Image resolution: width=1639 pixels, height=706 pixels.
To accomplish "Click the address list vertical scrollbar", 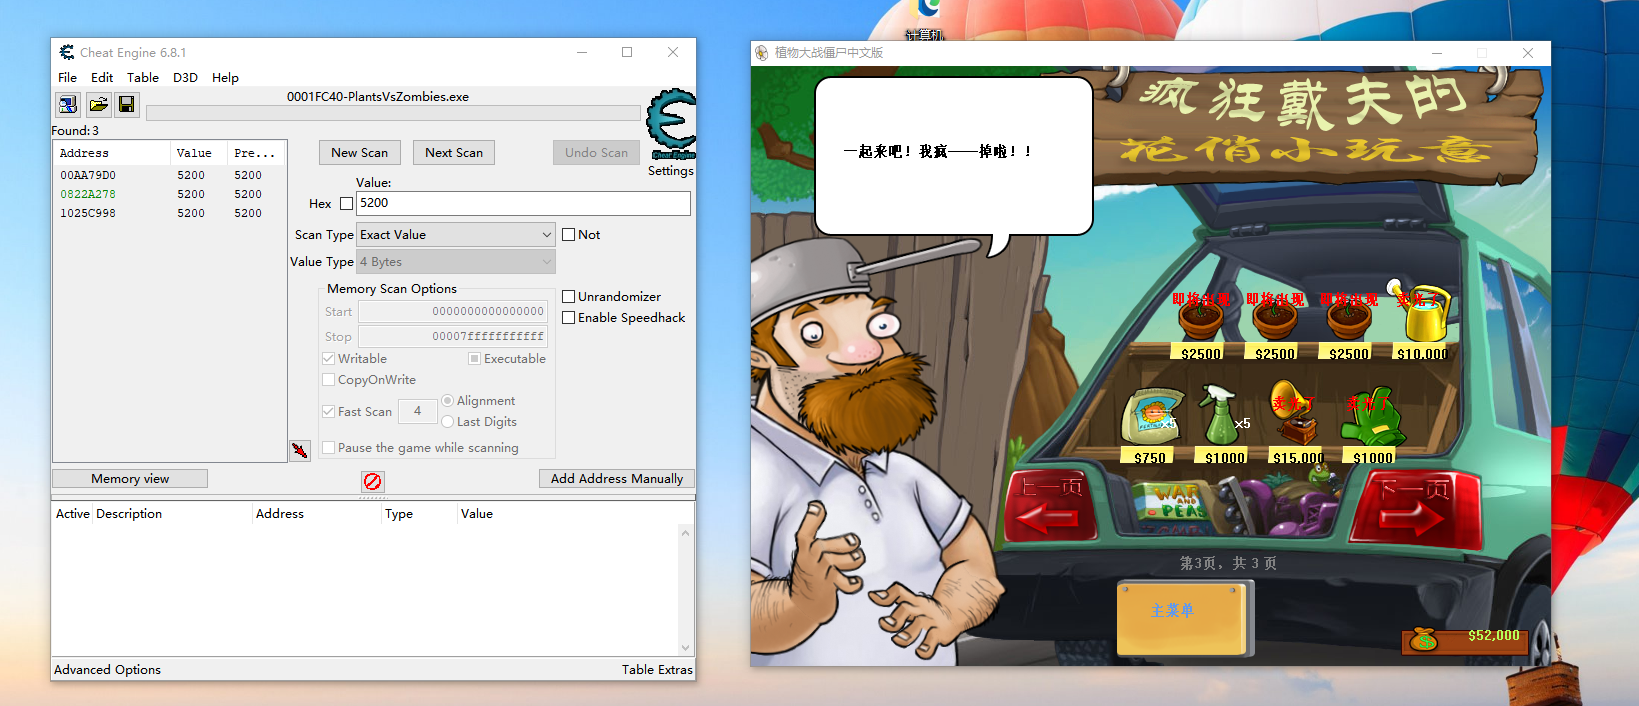I will click(x=685, y=590).
